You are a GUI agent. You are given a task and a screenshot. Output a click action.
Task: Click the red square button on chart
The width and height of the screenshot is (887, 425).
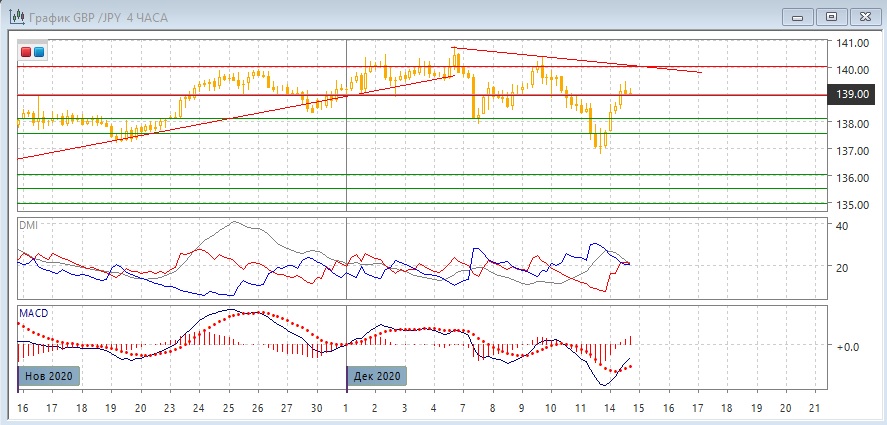coord(26,51)
